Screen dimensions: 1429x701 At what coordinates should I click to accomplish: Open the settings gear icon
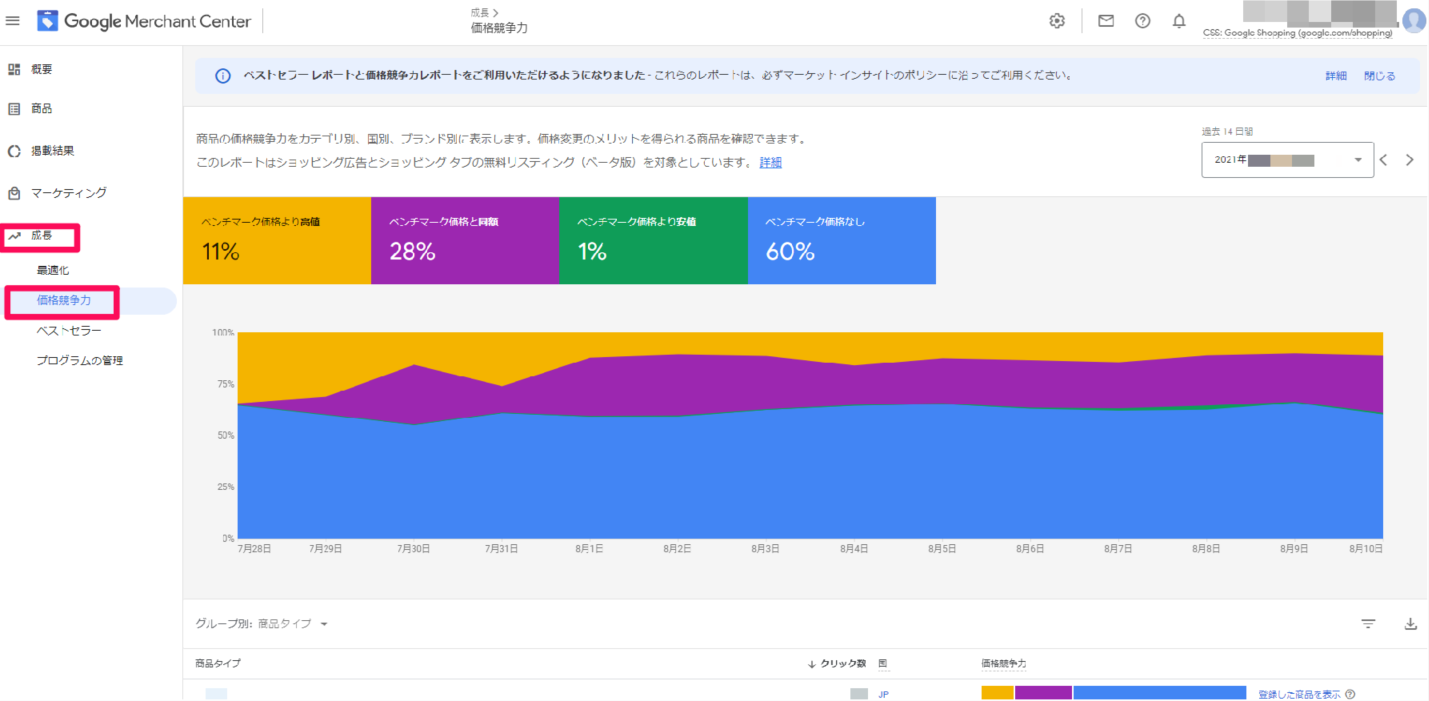coord(1057,21)
